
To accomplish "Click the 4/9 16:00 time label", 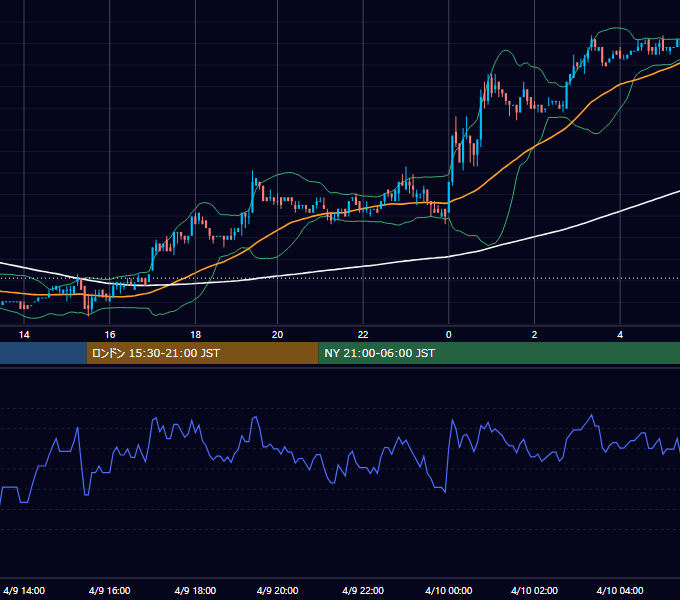I will (x=109, y=590).
